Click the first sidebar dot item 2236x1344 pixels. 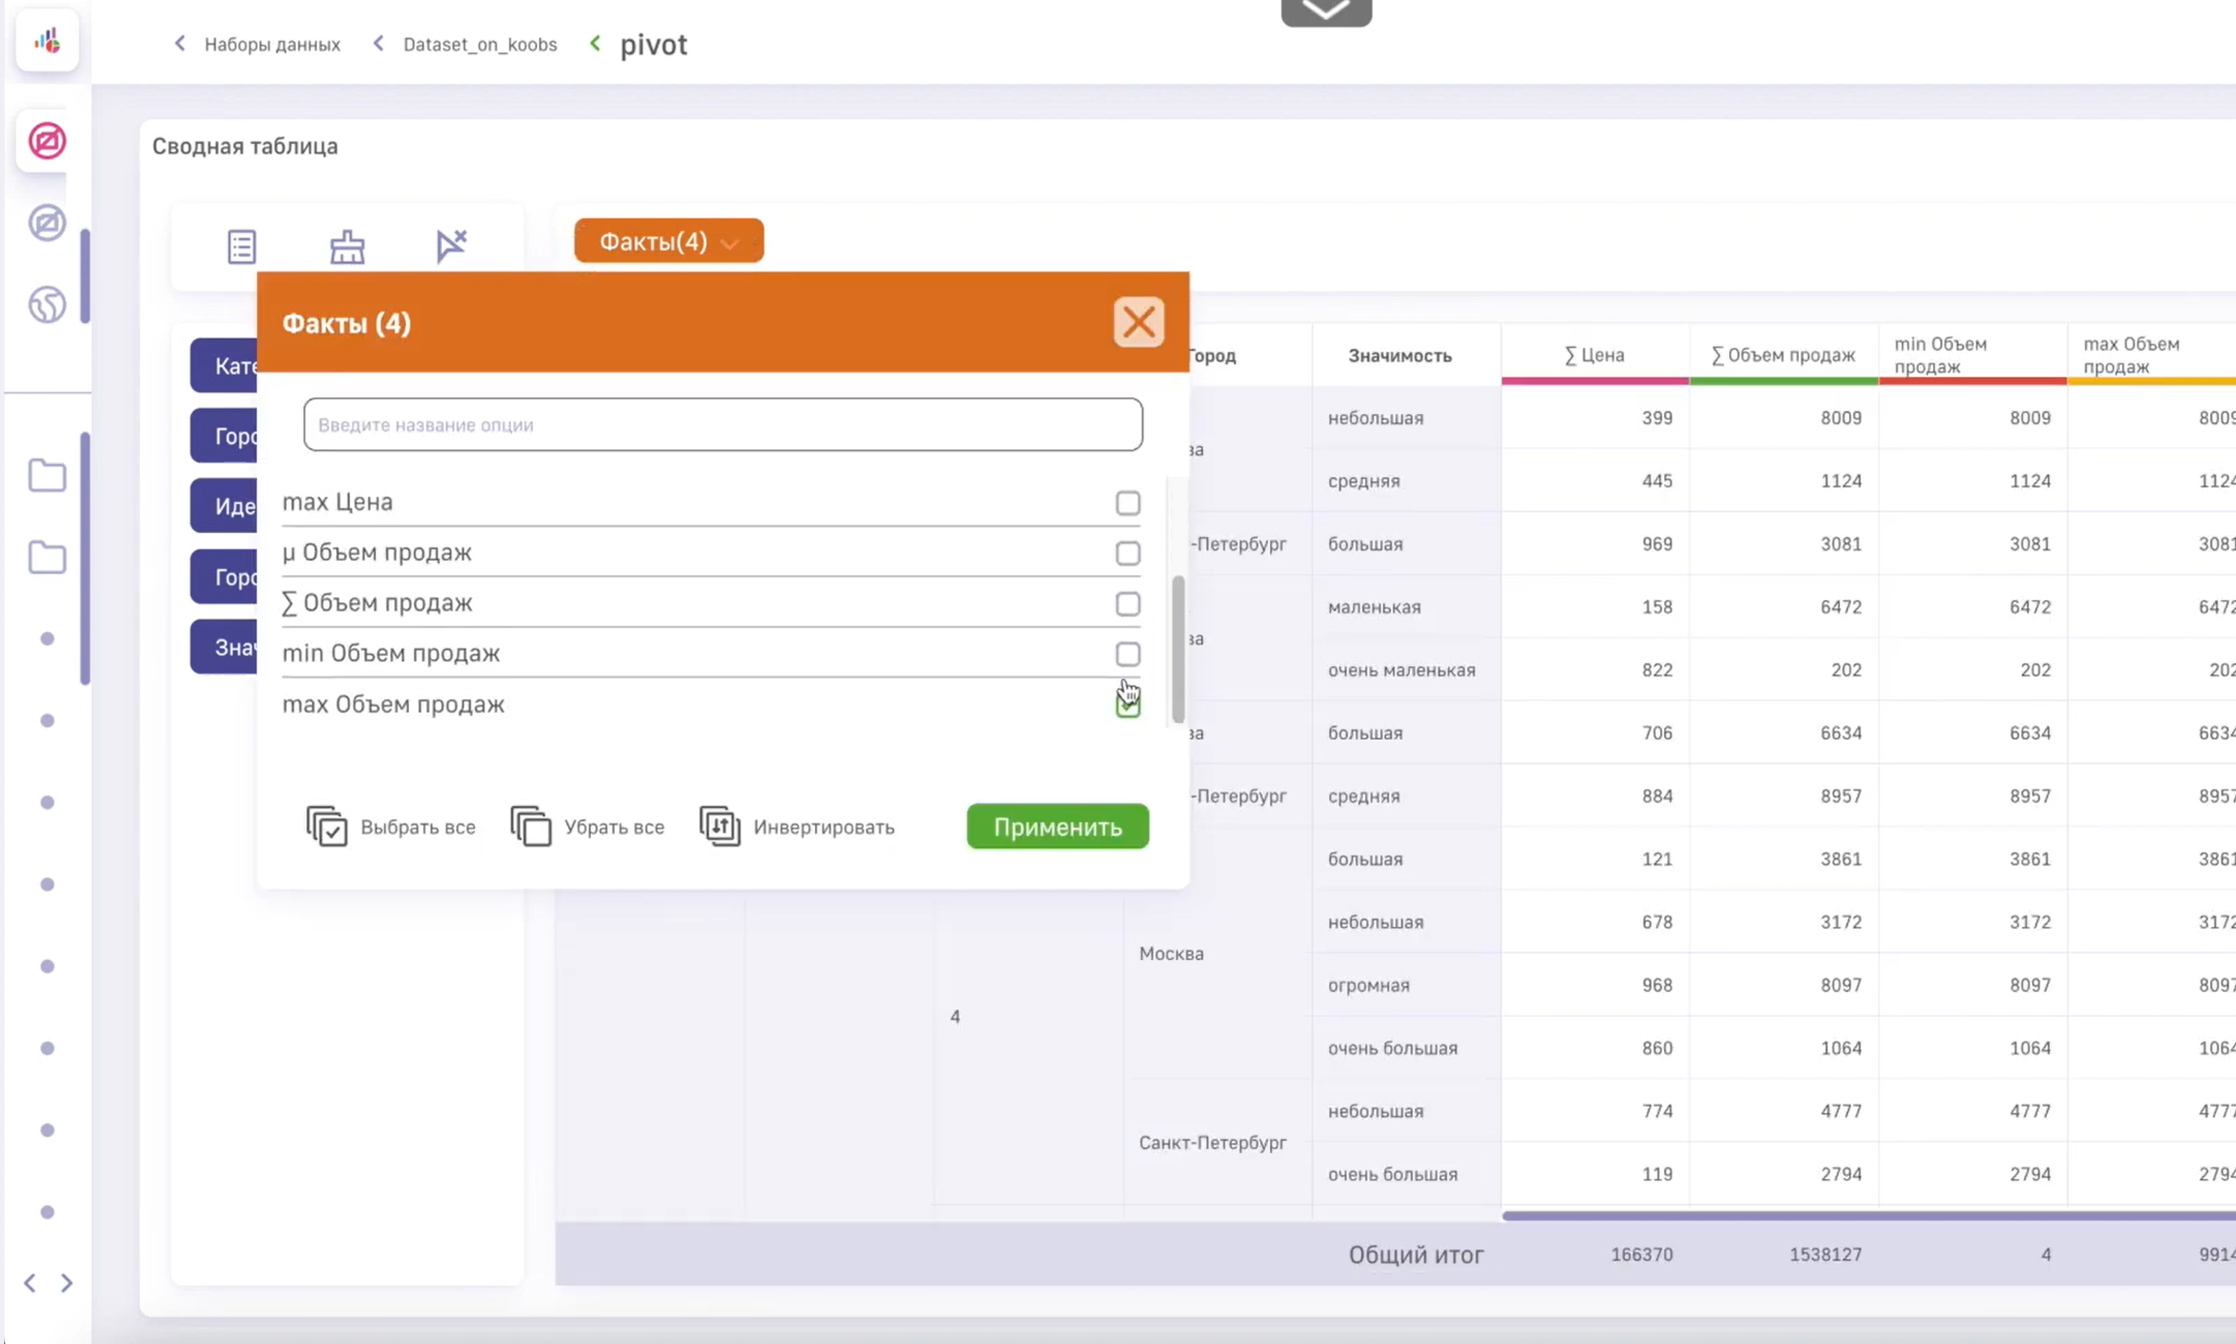coord(47,639)
